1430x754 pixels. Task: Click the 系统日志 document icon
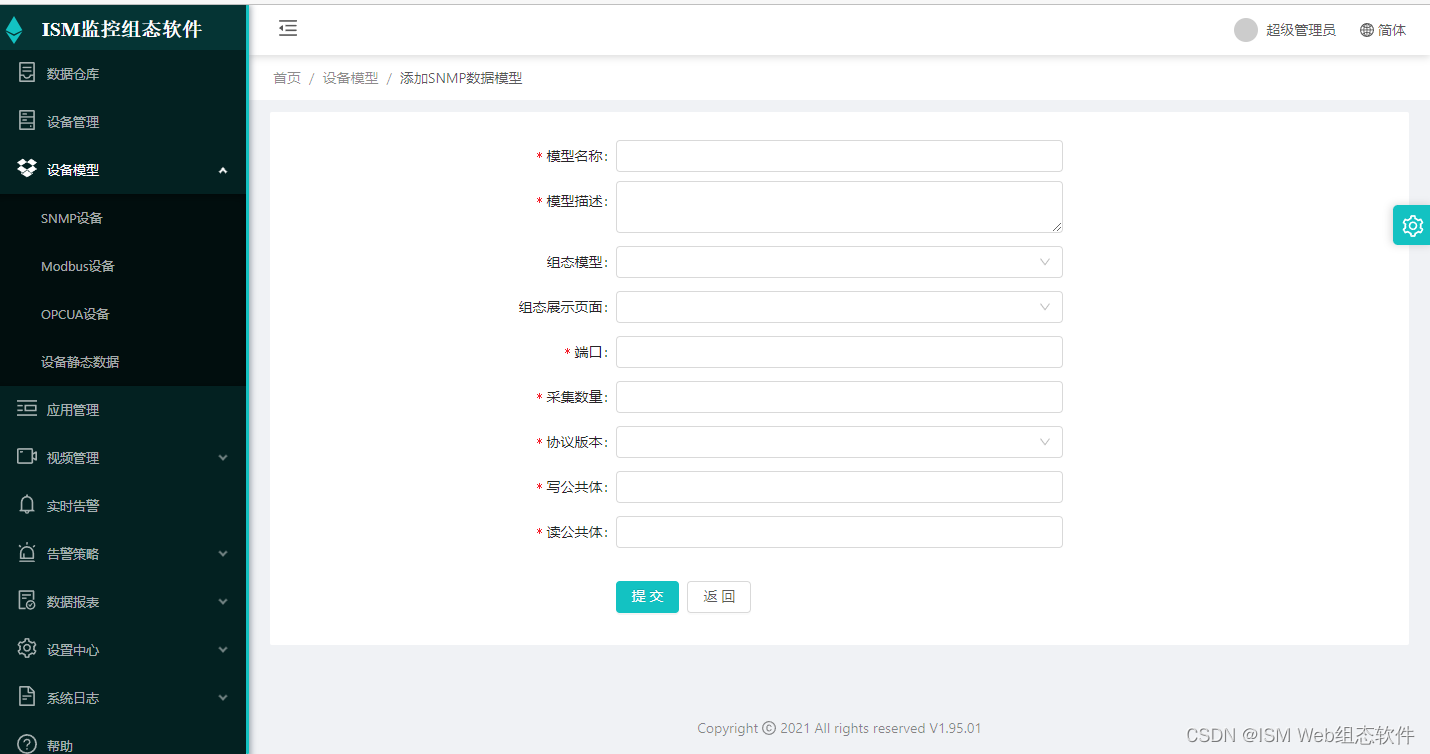(x=27, y=697)
